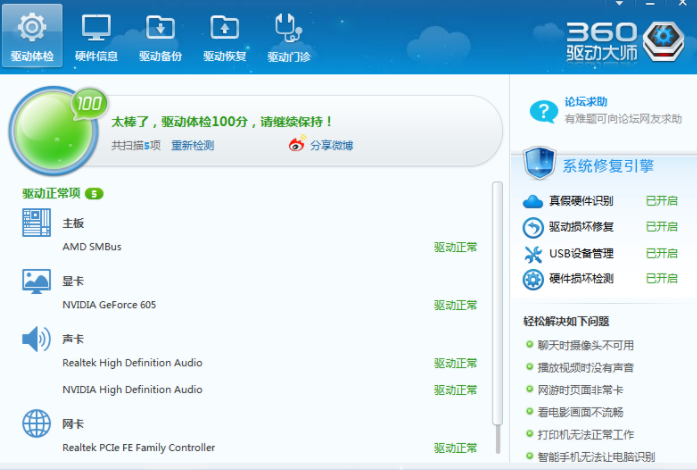Click the 论坛求助 question mark icon

[x=543, y=111]
